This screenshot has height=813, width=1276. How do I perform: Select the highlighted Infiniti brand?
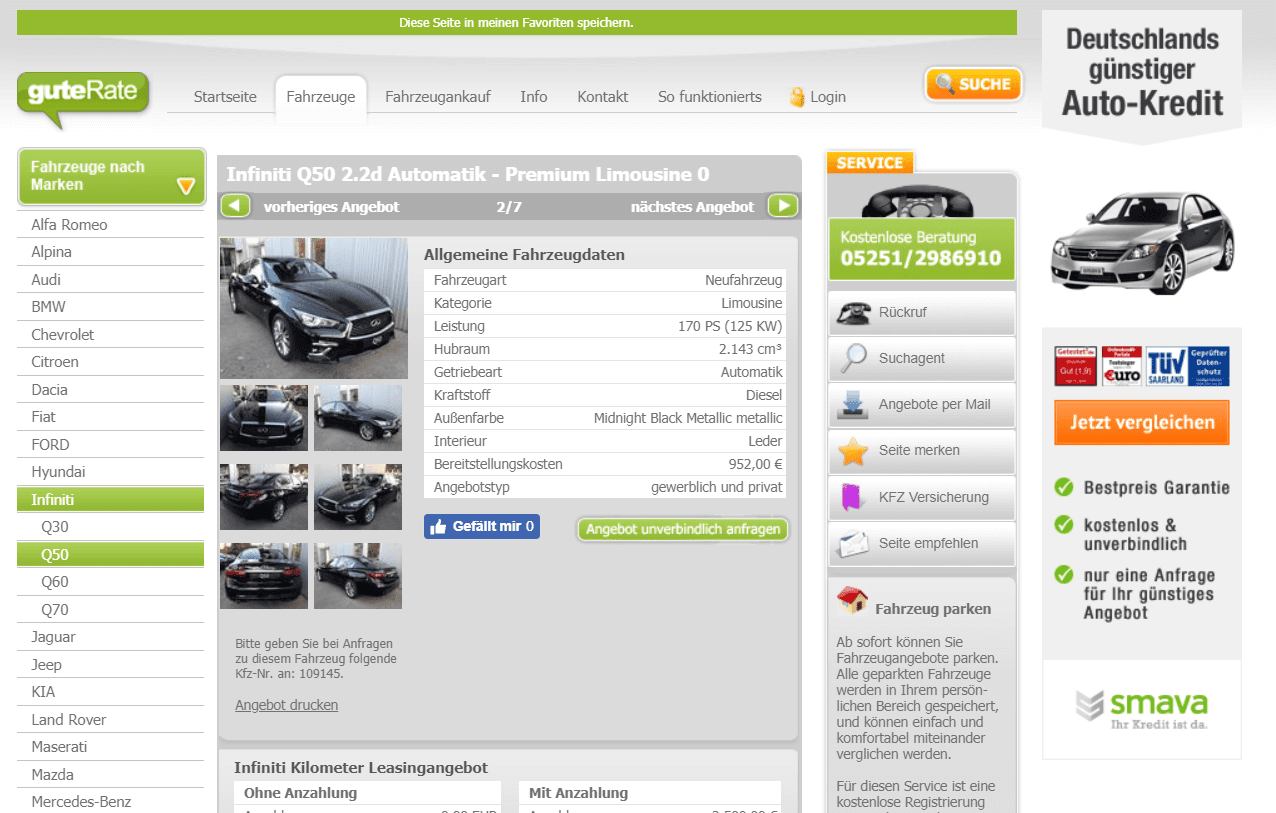pos(110,500)
